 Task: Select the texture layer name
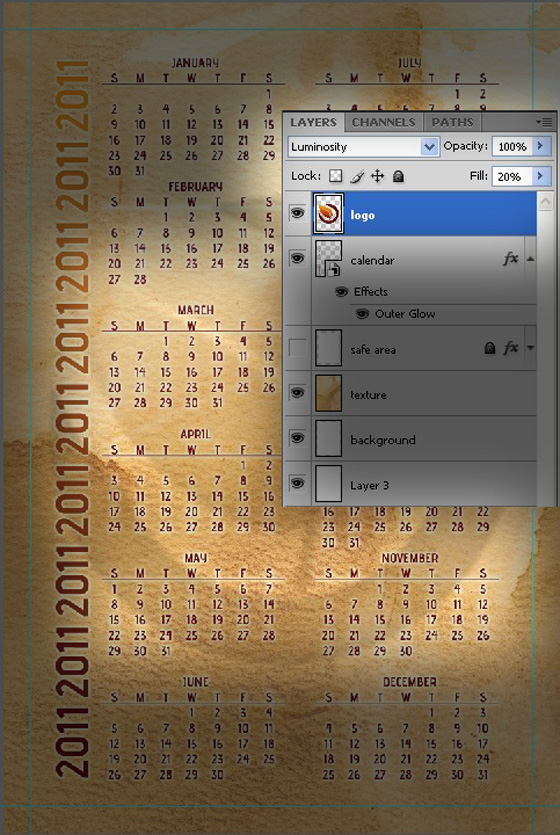click(368, 395)
